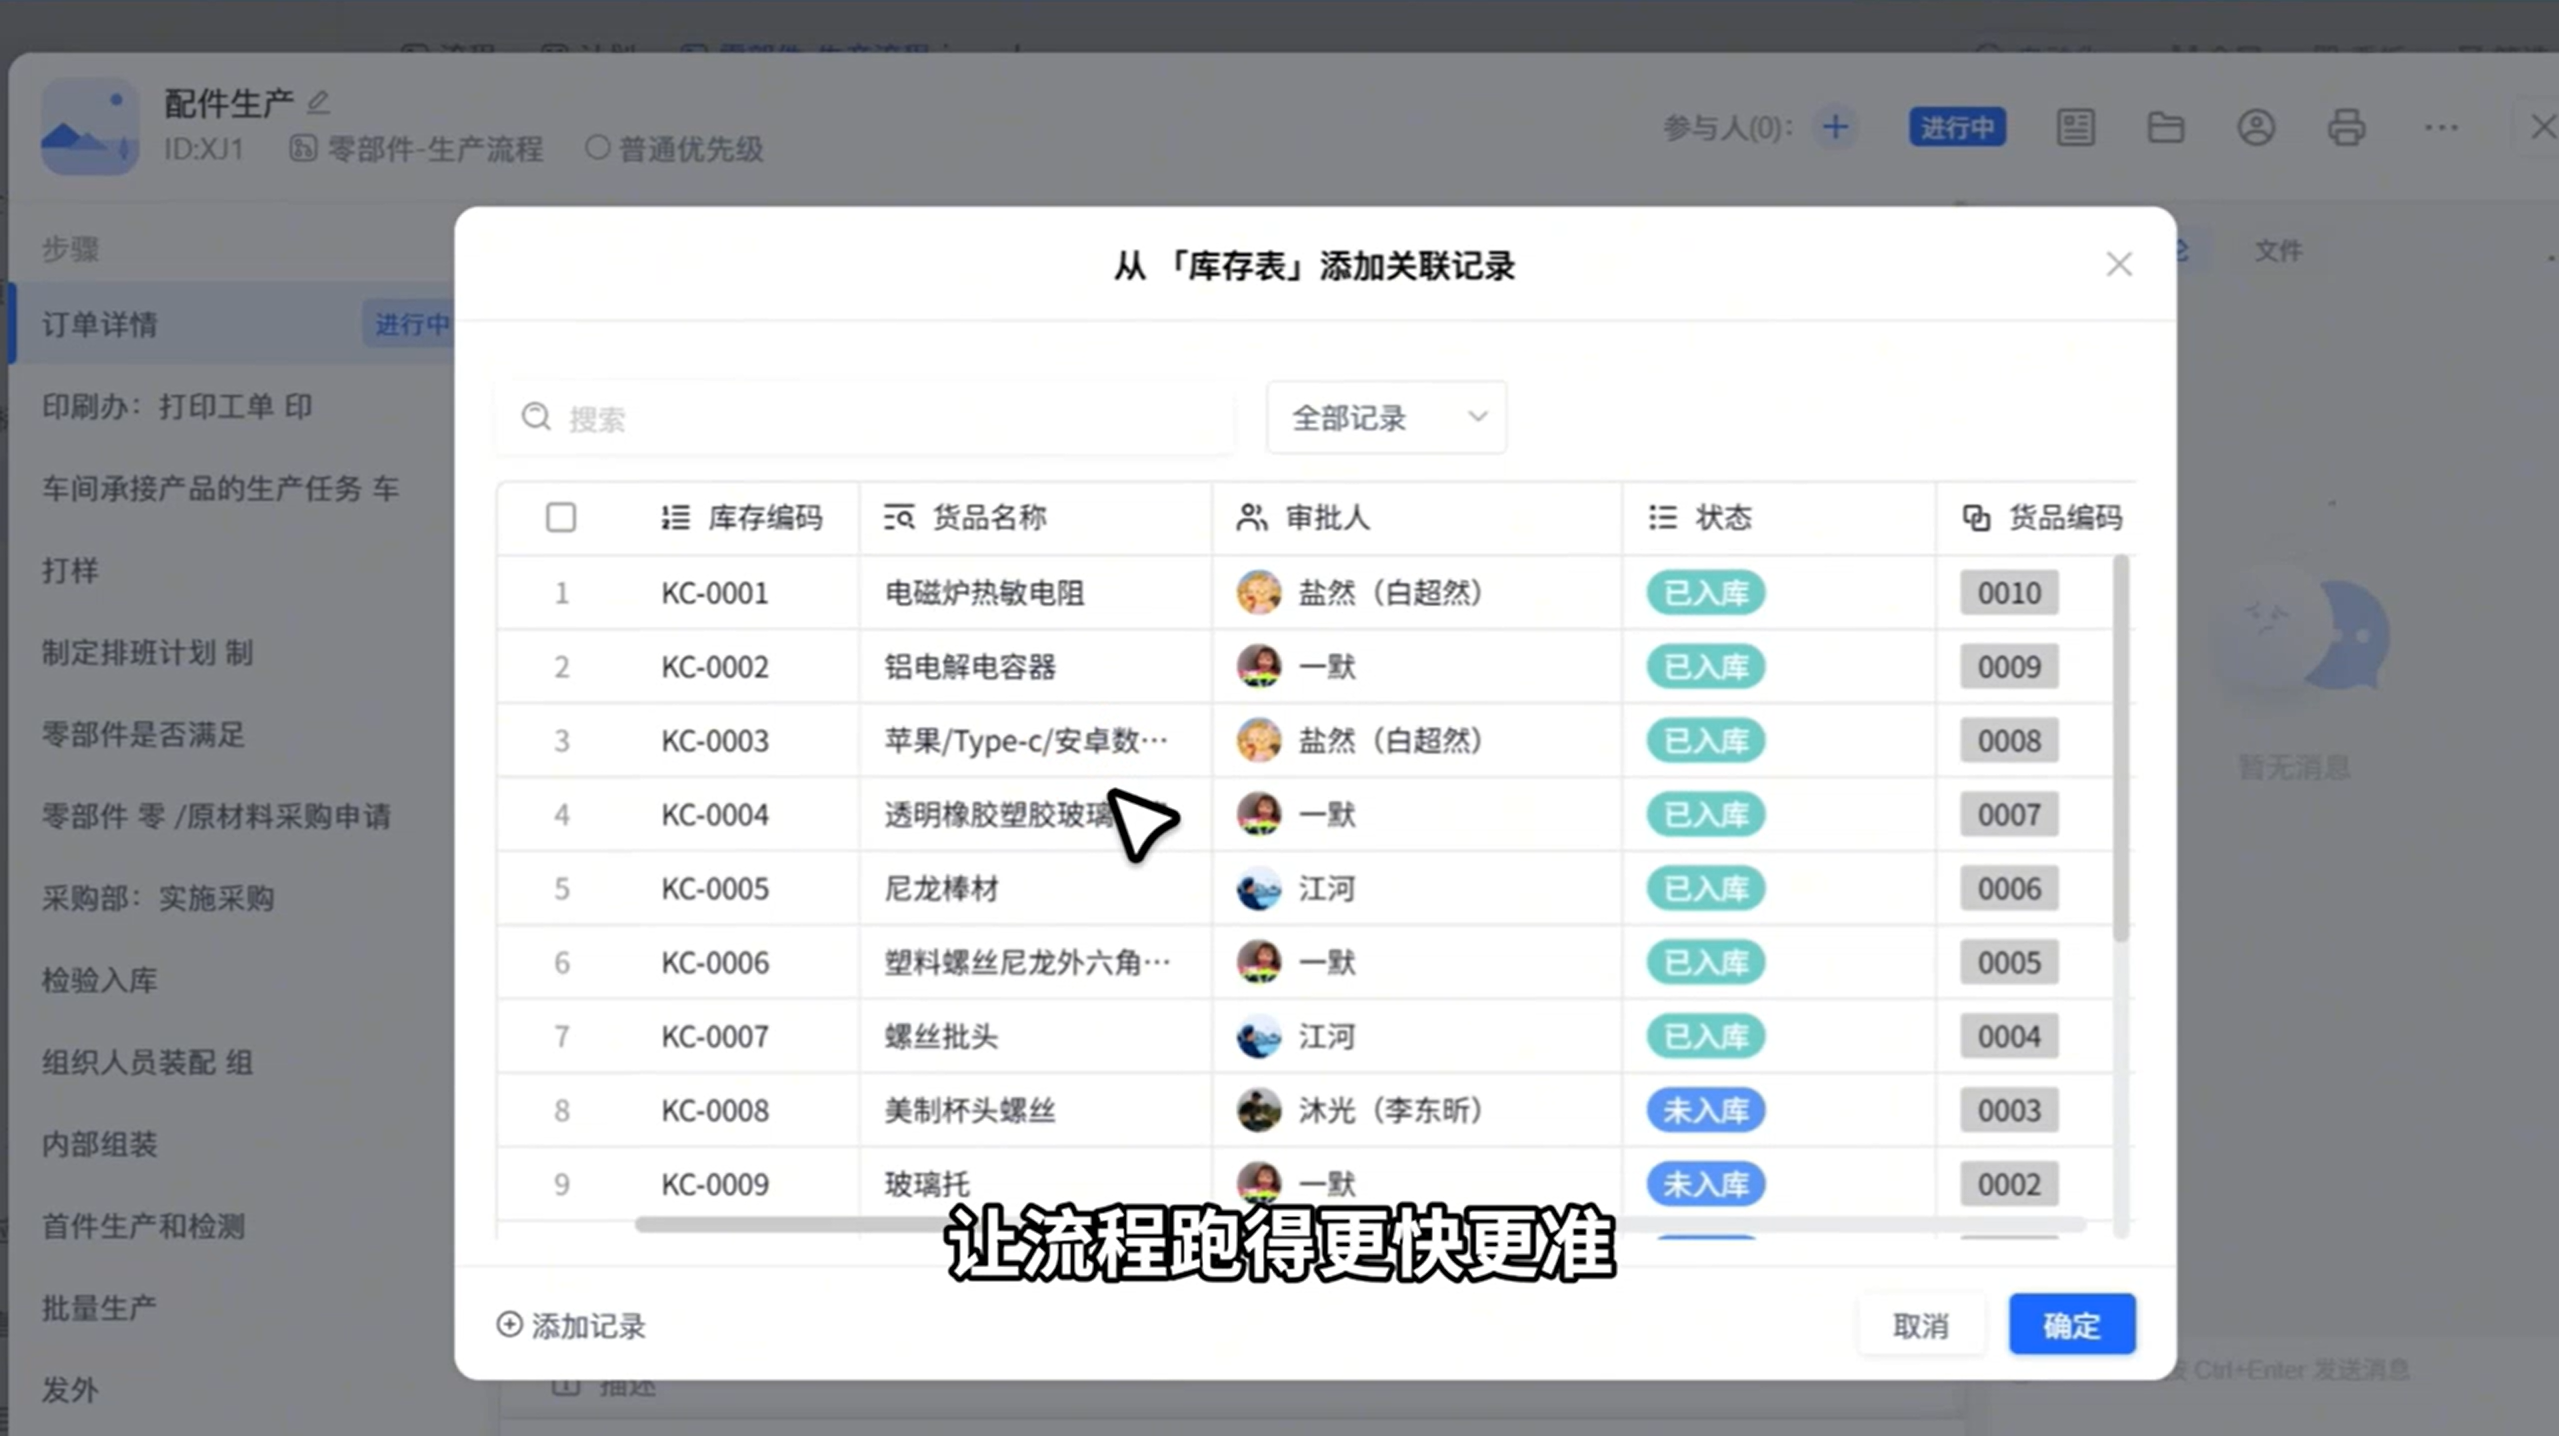Close the 添加关联记录 dialog
The width and height of the screenshot is (2559, 1436).
click(2119, 264)
